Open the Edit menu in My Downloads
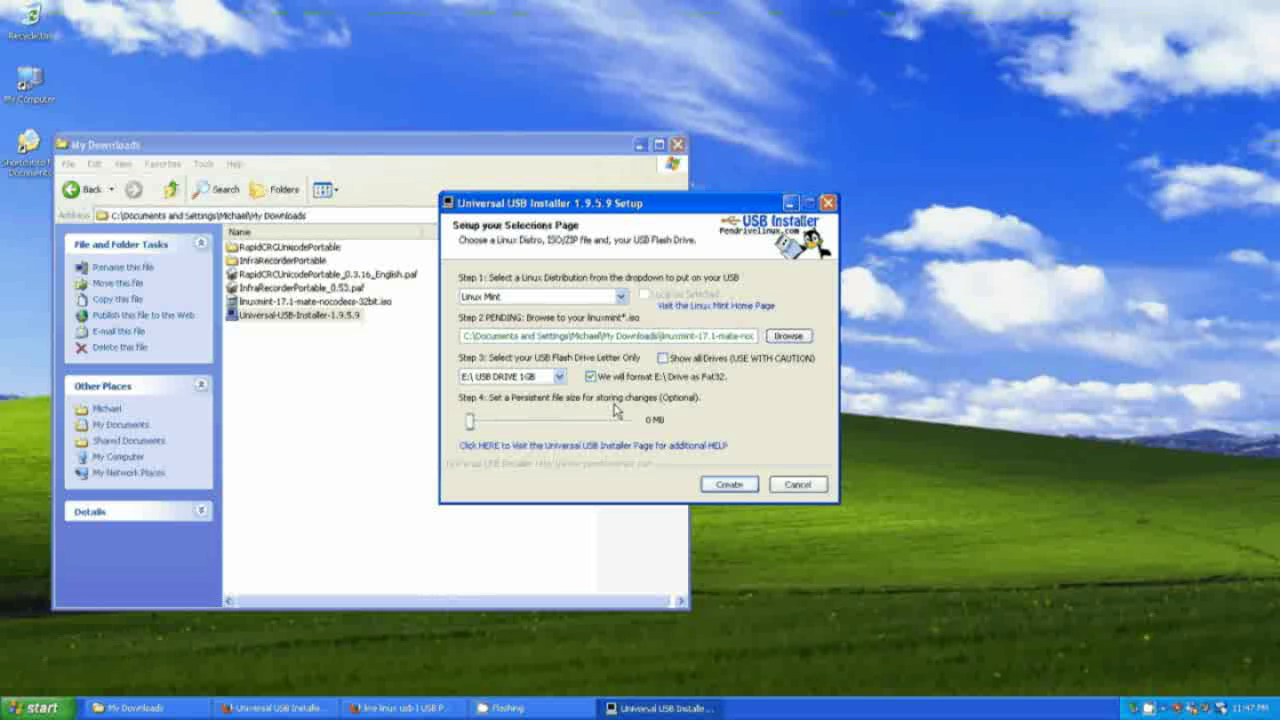This screenshot has height=720, width=1280. pyautogui.click(x=94, y=164)
